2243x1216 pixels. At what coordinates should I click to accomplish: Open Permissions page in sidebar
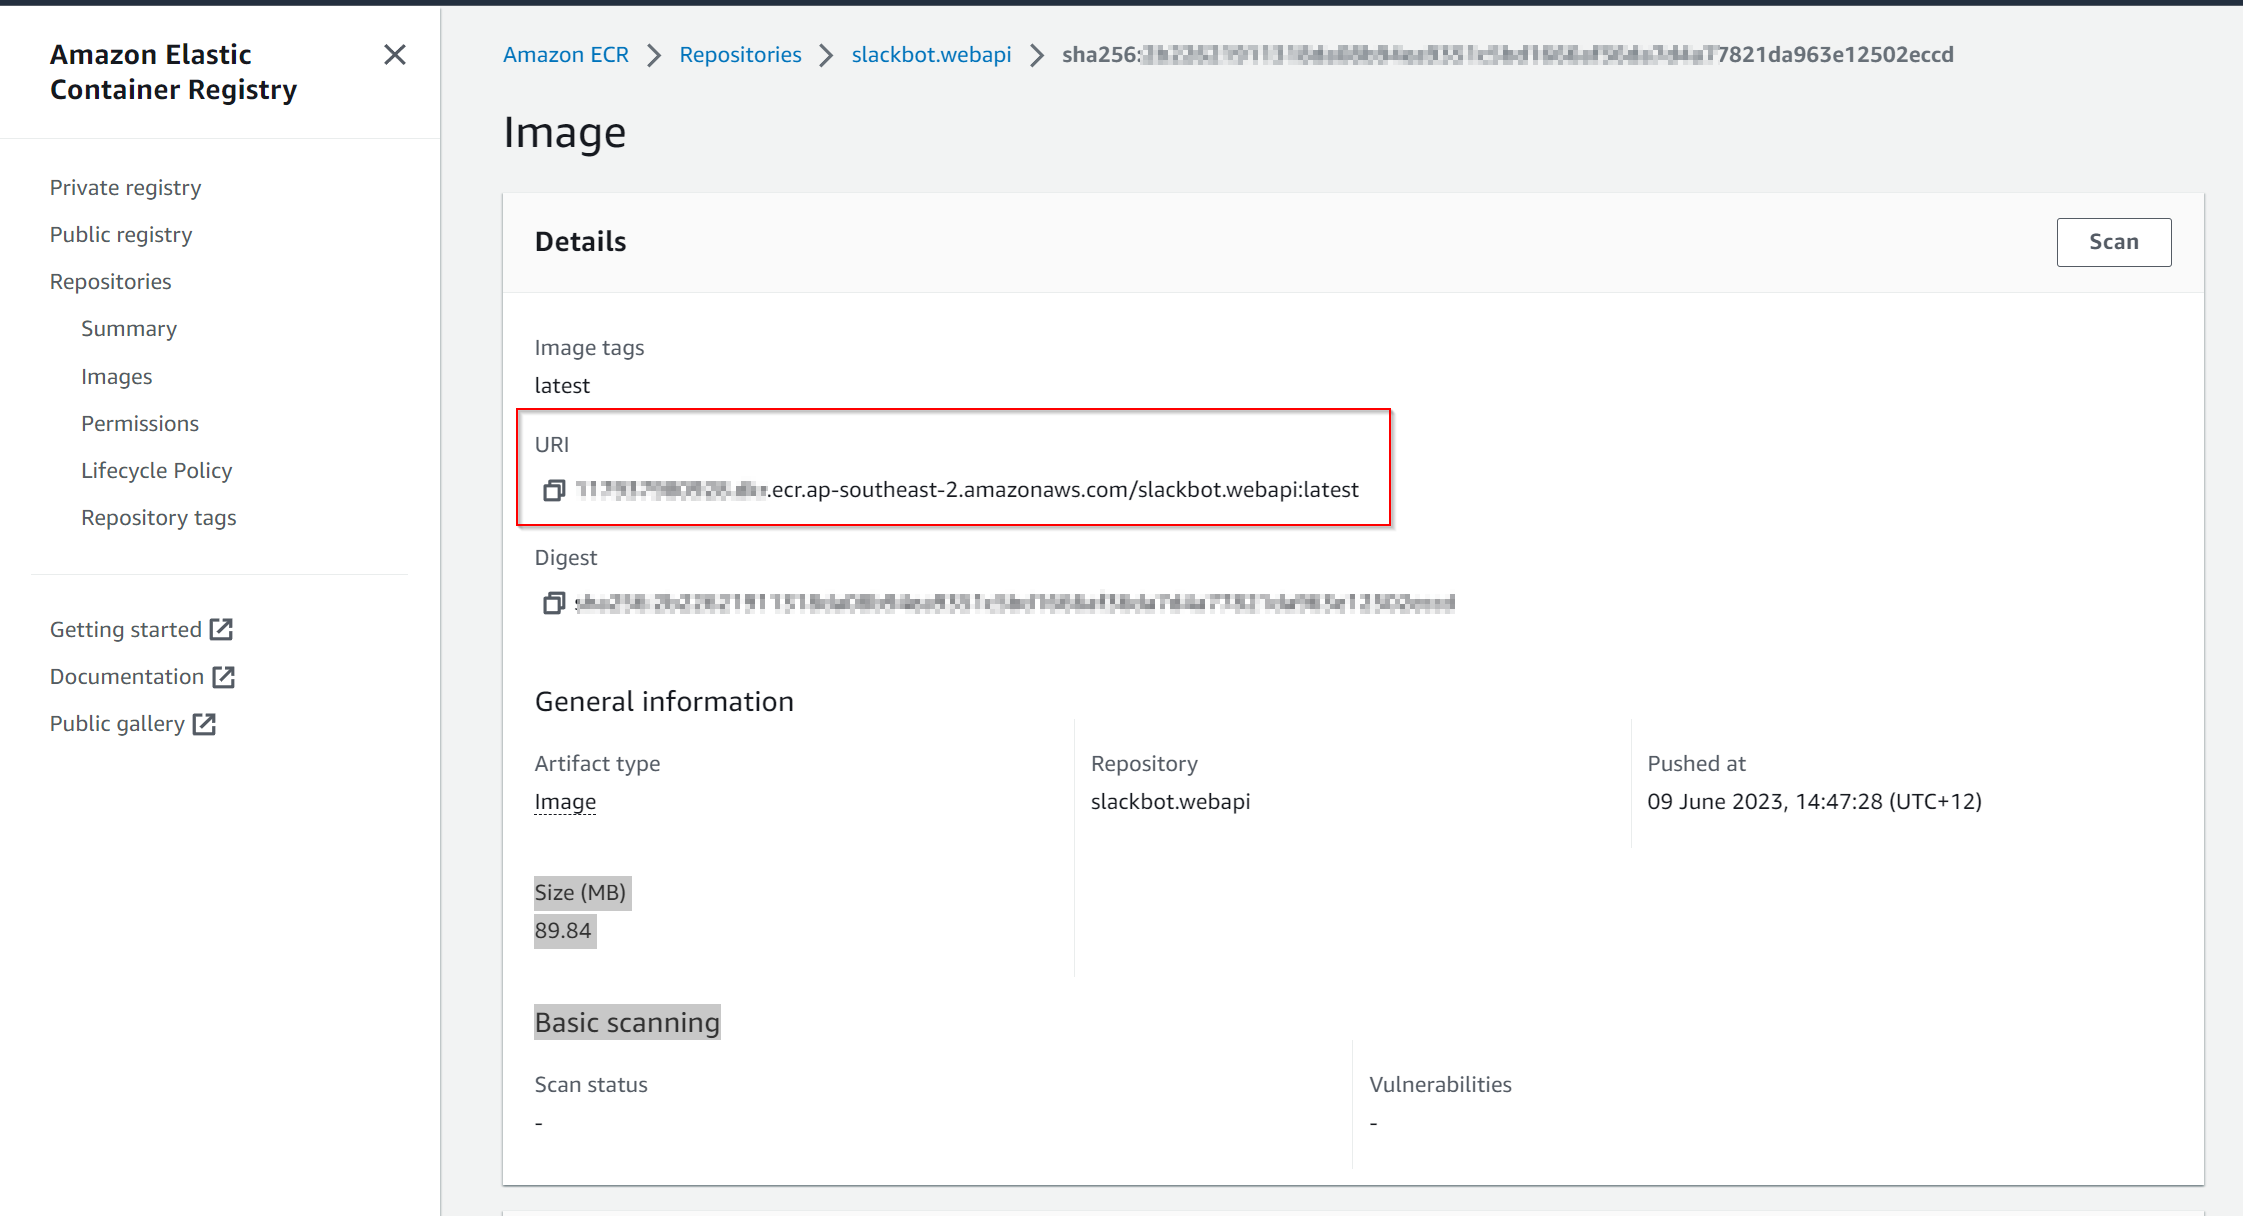point(140,424)
